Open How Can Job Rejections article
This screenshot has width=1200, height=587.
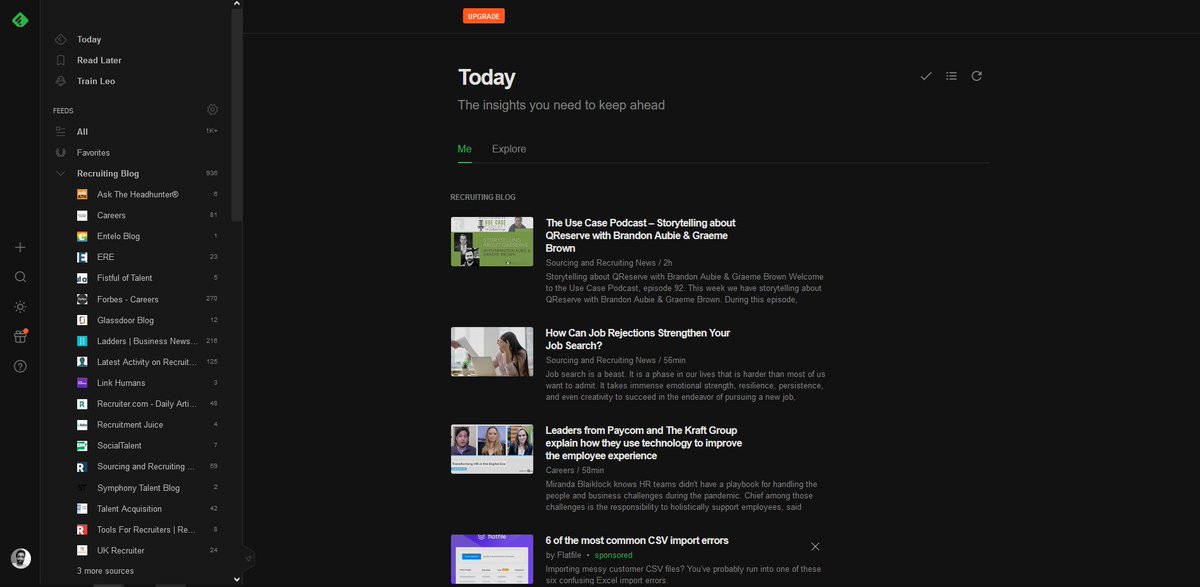coord(638,339)
